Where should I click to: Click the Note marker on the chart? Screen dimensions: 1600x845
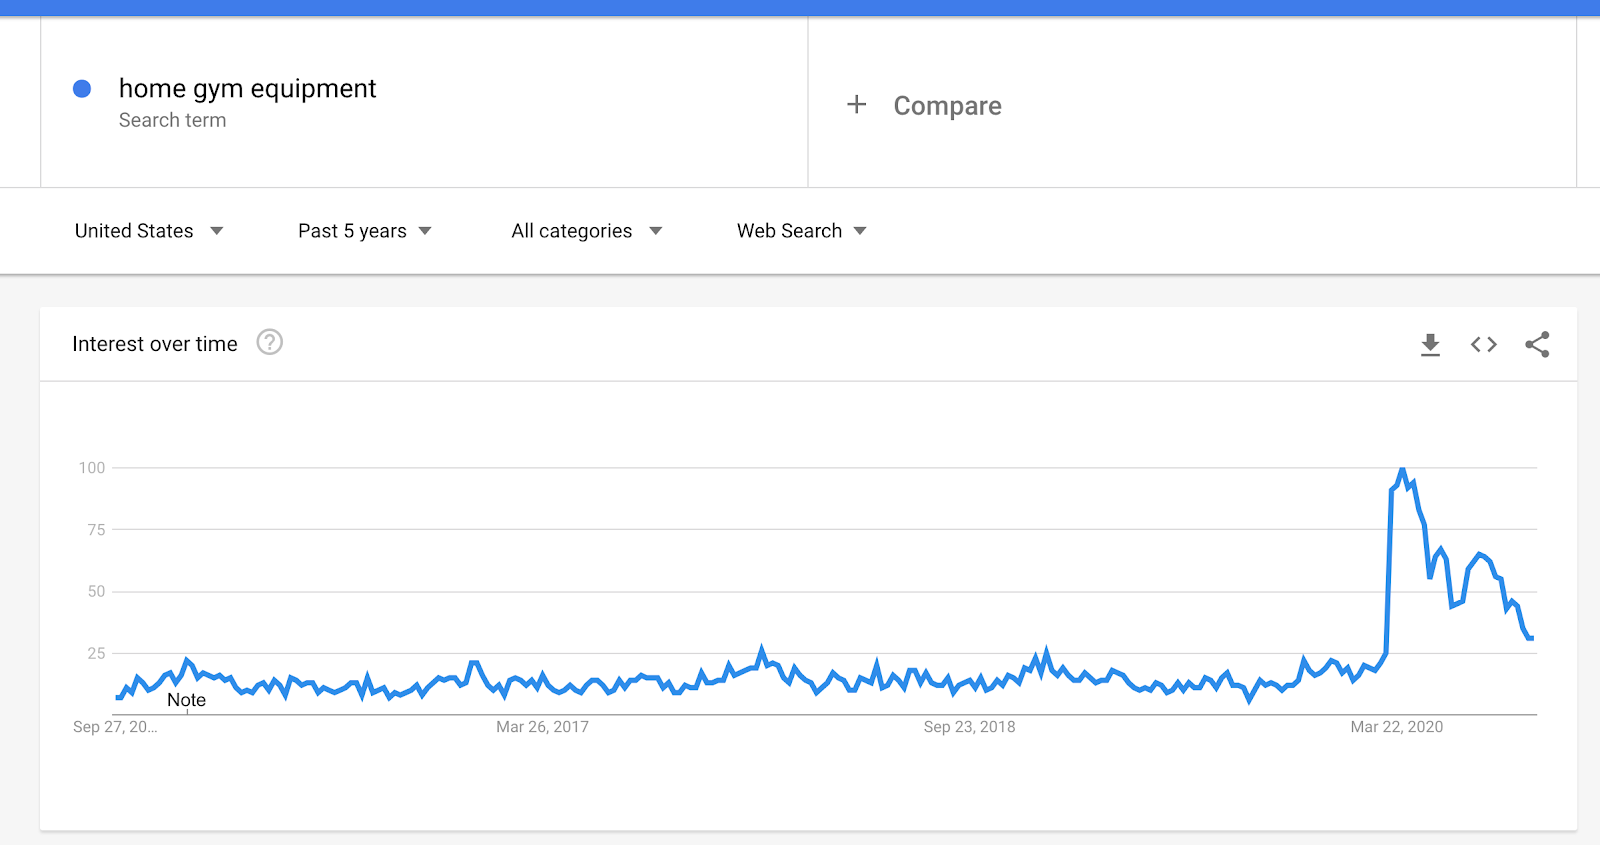point(187,700)
